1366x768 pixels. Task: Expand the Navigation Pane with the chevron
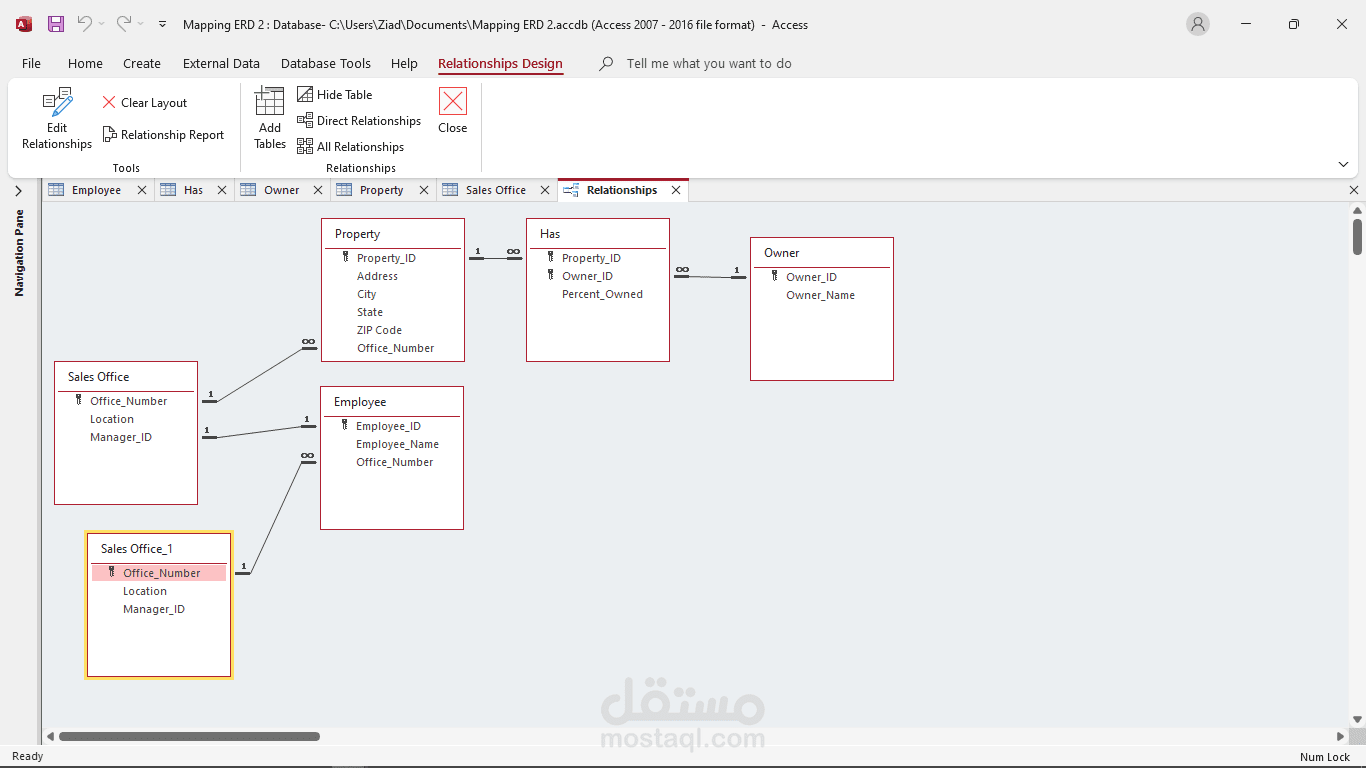pos(18,191)
